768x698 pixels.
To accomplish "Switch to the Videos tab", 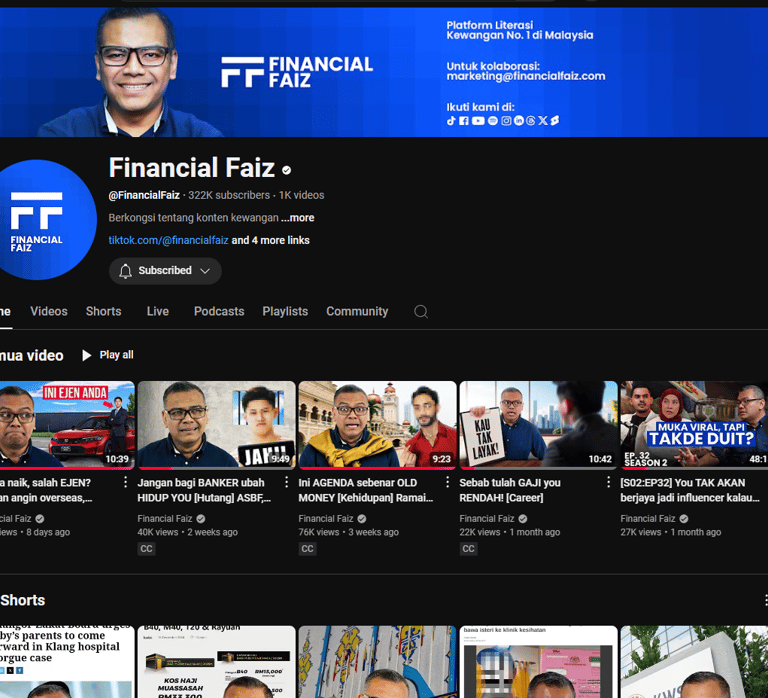I will 49,312.
